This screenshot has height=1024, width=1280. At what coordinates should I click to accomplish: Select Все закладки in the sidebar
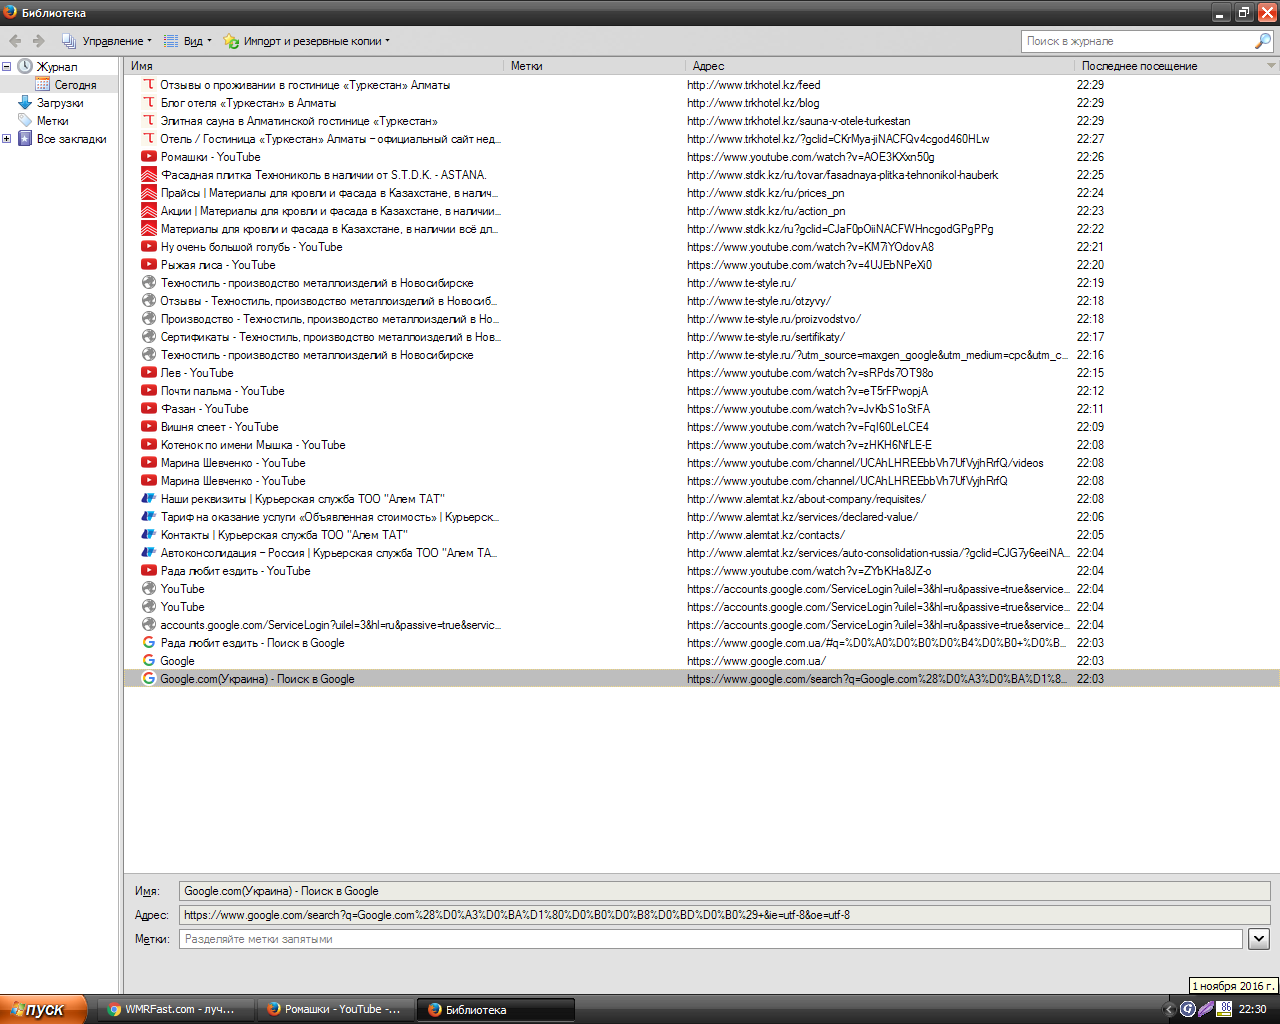(71, 139)
